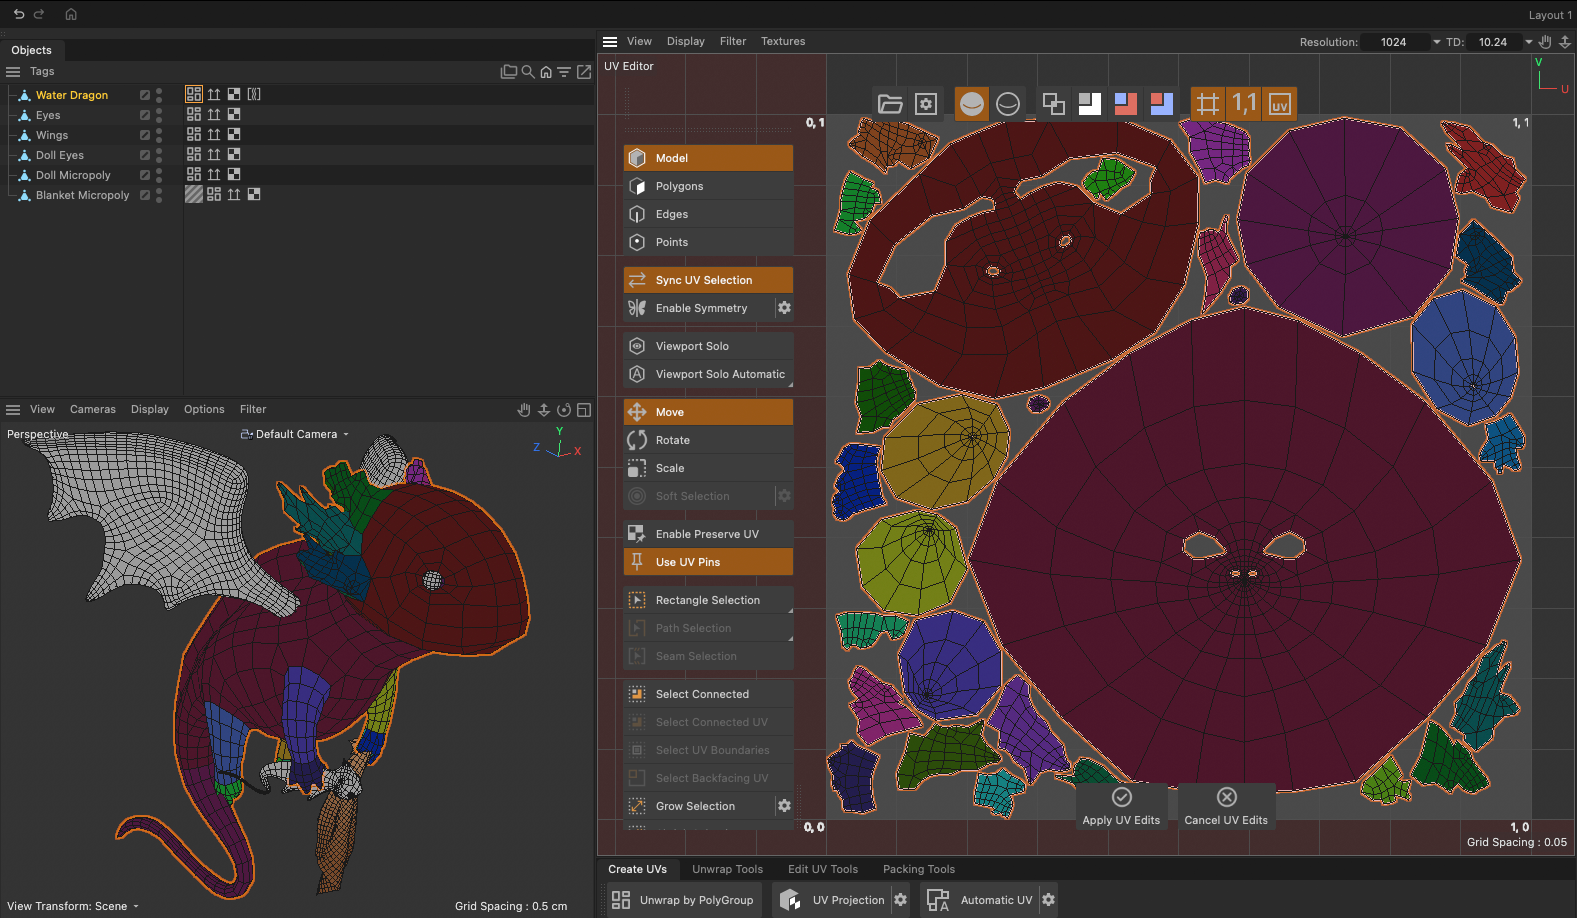Click the overlapping squares UV icon
This screenshot has height=918, width=1577.
(1053, 104)
